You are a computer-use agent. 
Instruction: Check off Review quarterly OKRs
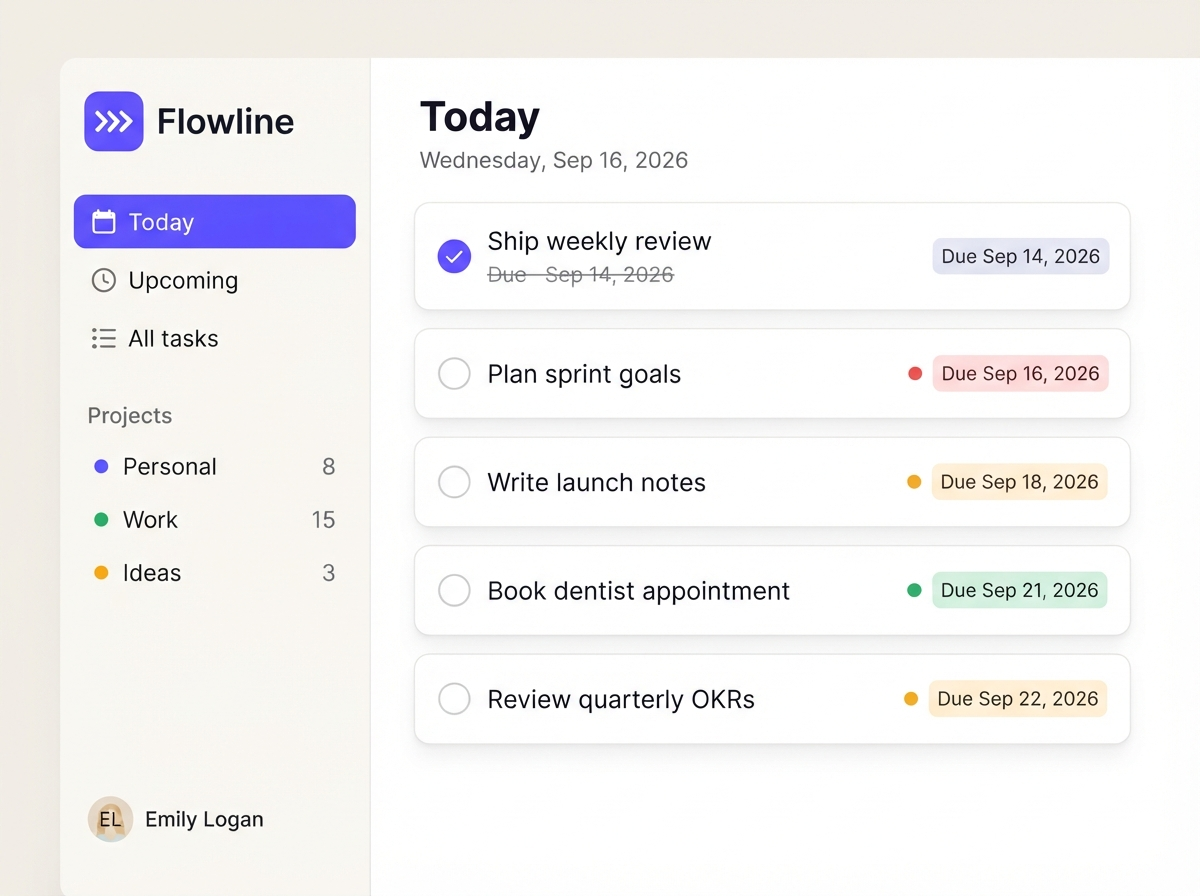point(454,699)
